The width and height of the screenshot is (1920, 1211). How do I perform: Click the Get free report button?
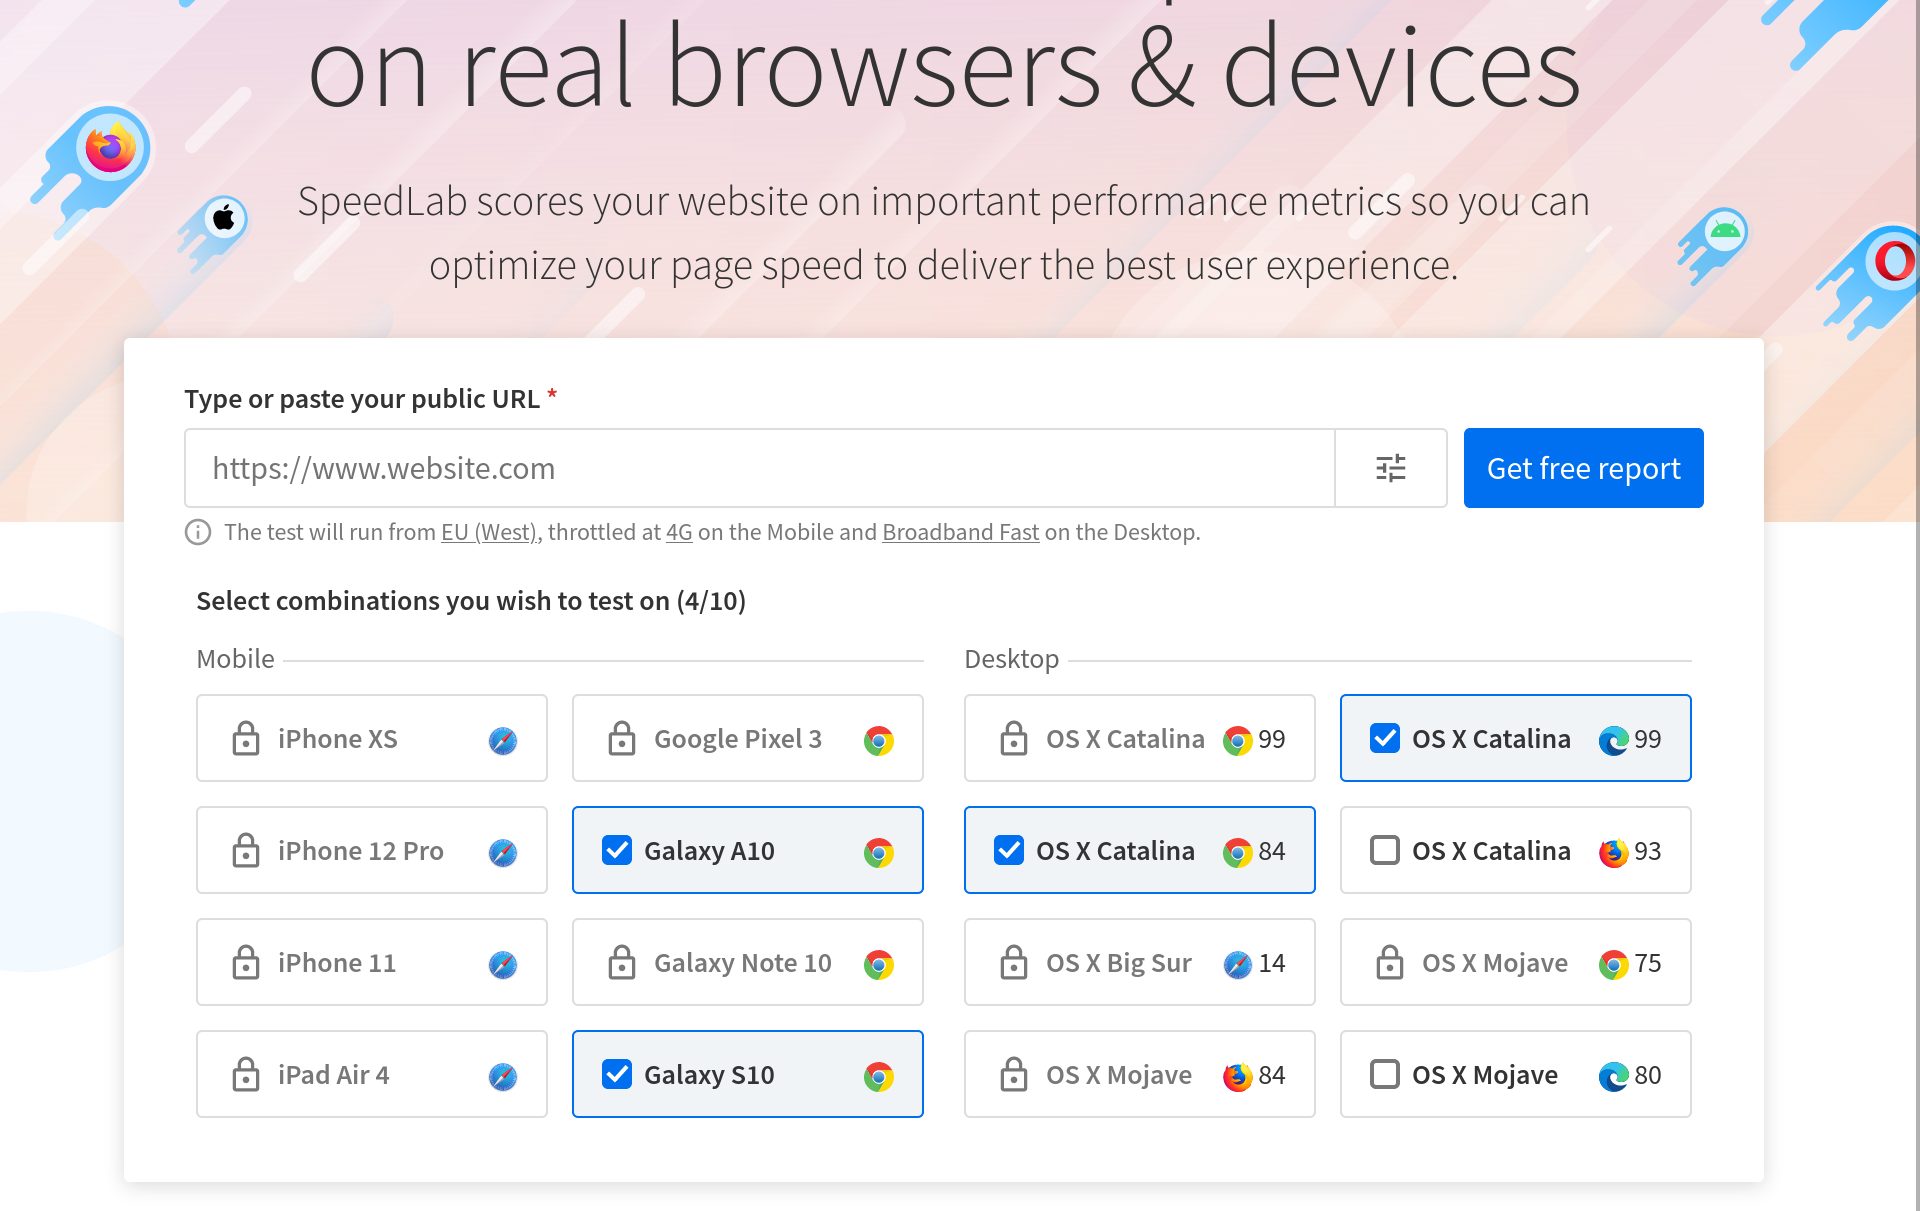(1582, 467)
